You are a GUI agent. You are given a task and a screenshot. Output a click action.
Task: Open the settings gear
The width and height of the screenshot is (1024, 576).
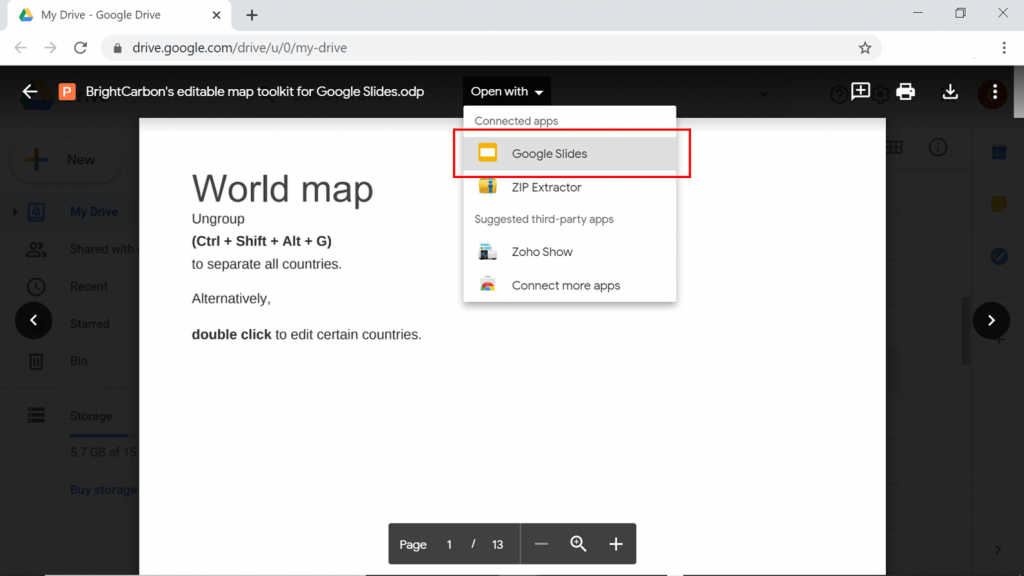pyautogui.click(x=881, y=93)
